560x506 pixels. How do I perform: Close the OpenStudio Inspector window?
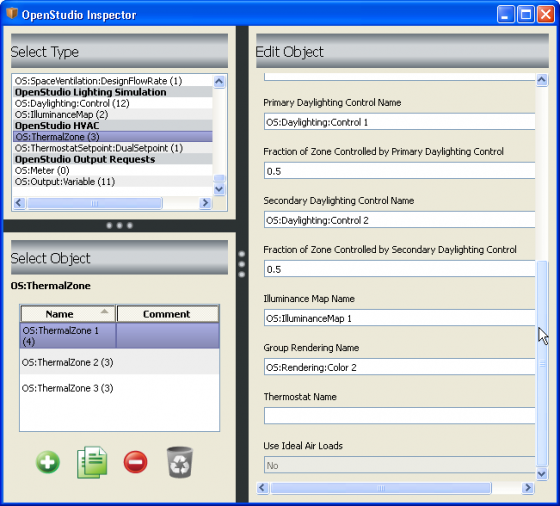(x=546, y=14)
